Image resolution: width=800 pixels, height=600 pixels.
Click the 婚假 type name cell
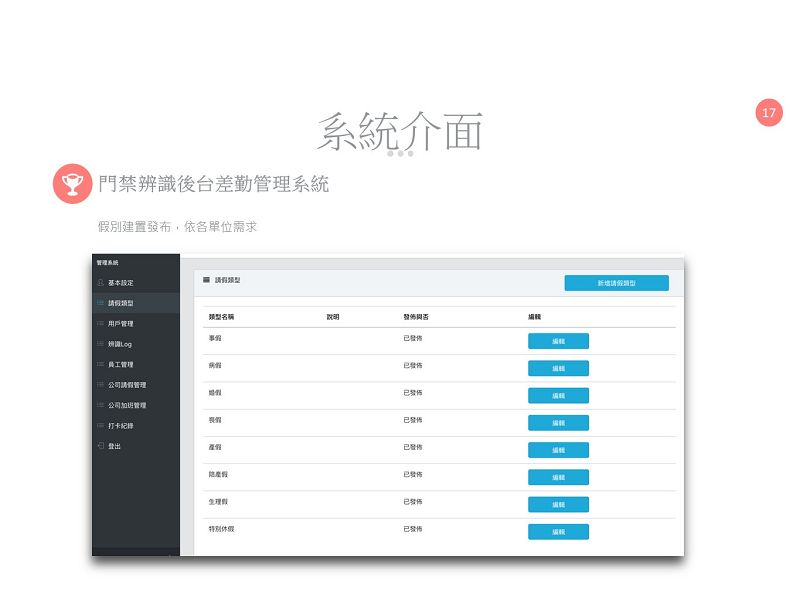pyautogui.click(x=215, y=393)
